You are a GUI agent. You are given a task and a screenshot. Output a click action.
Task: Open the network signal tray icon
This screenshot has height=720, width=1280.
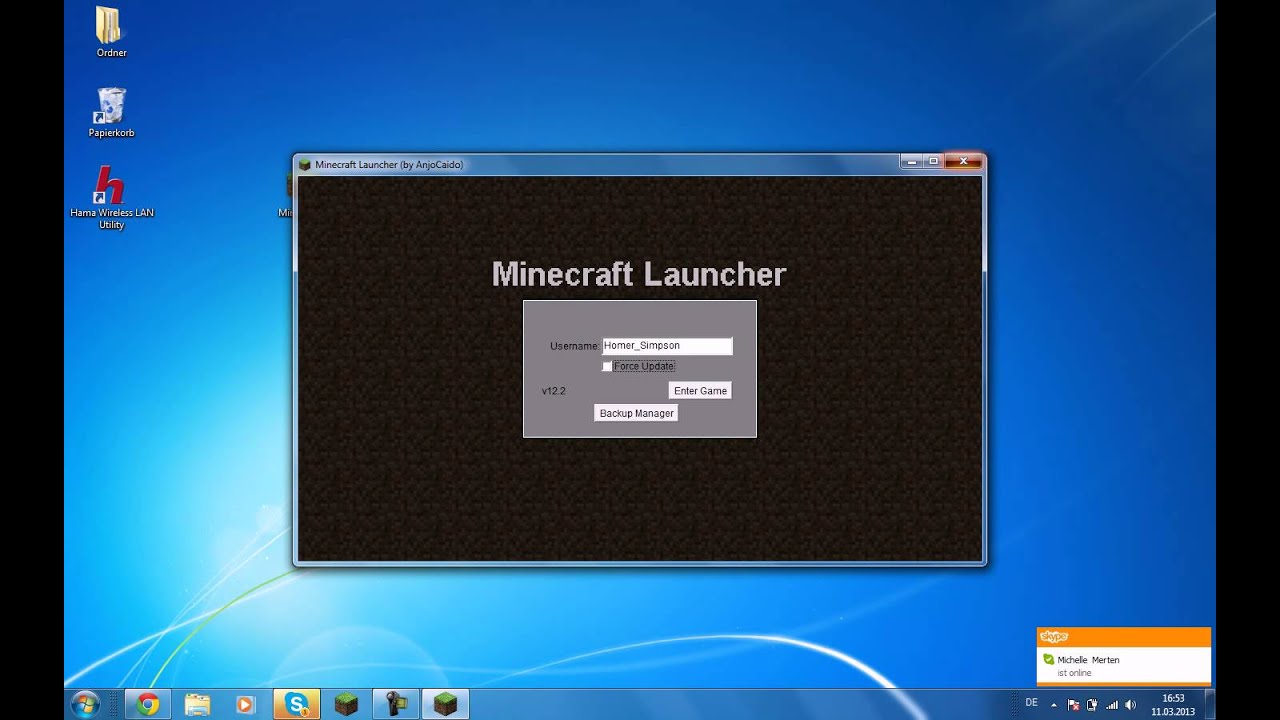pos(1111,704)
